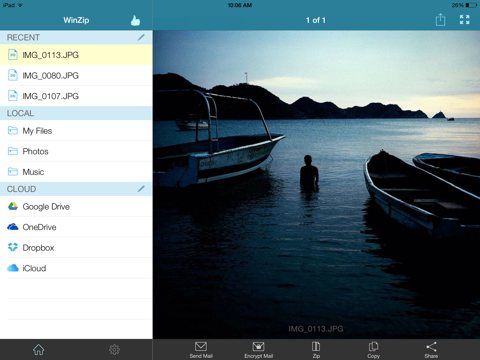Screen dimensions: 480x360
Task: Open Google Drive cloud account
Action: pos(76,206)
